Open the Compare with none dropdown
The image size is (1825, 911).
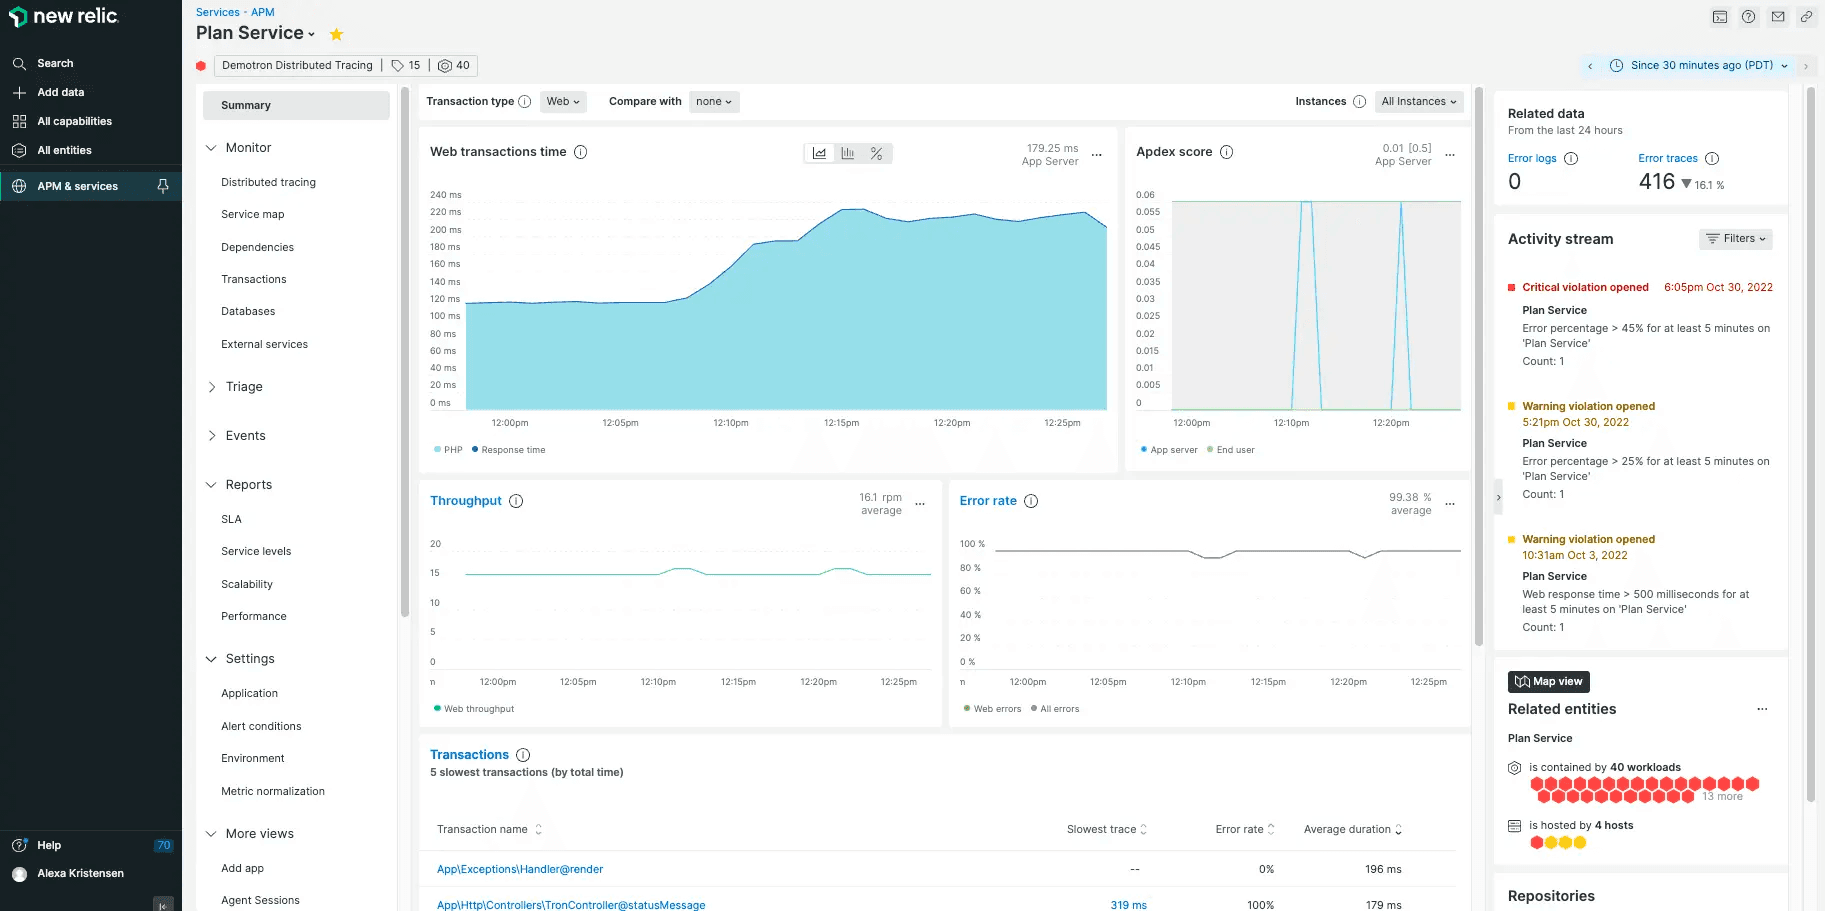(x=713, y=101)
